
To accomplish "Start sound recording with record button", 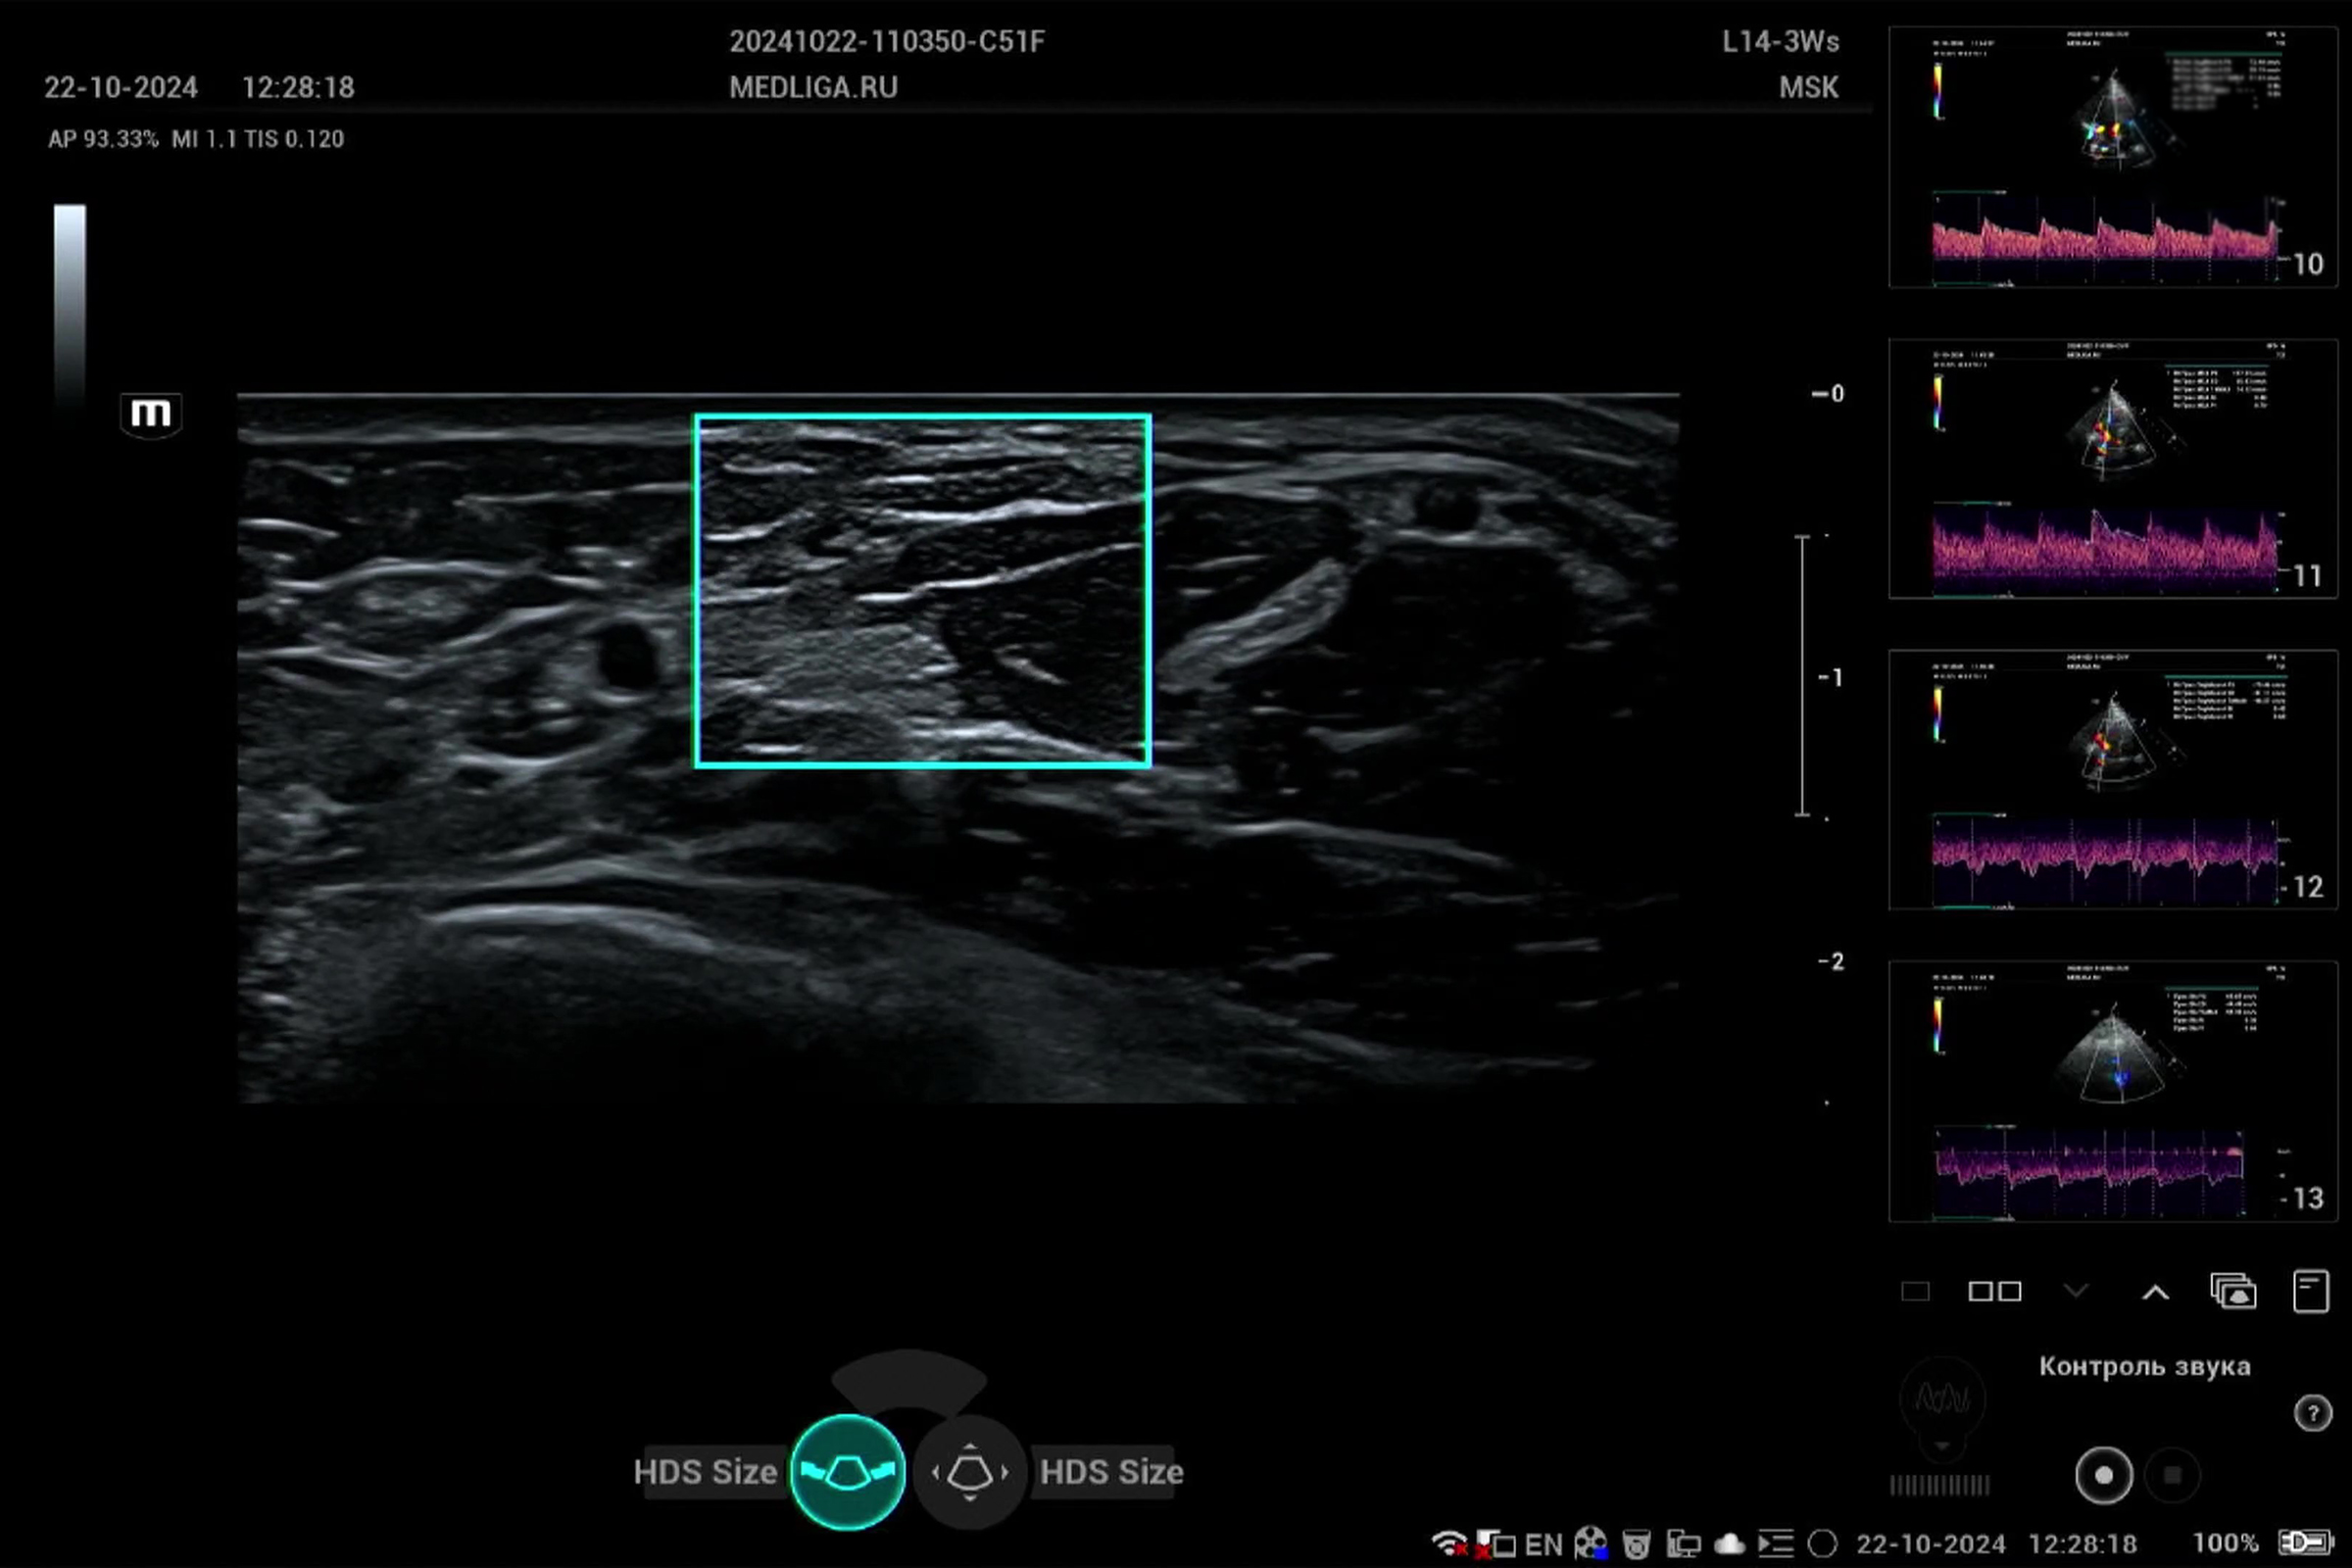I will click(x=2103, y=1475).
